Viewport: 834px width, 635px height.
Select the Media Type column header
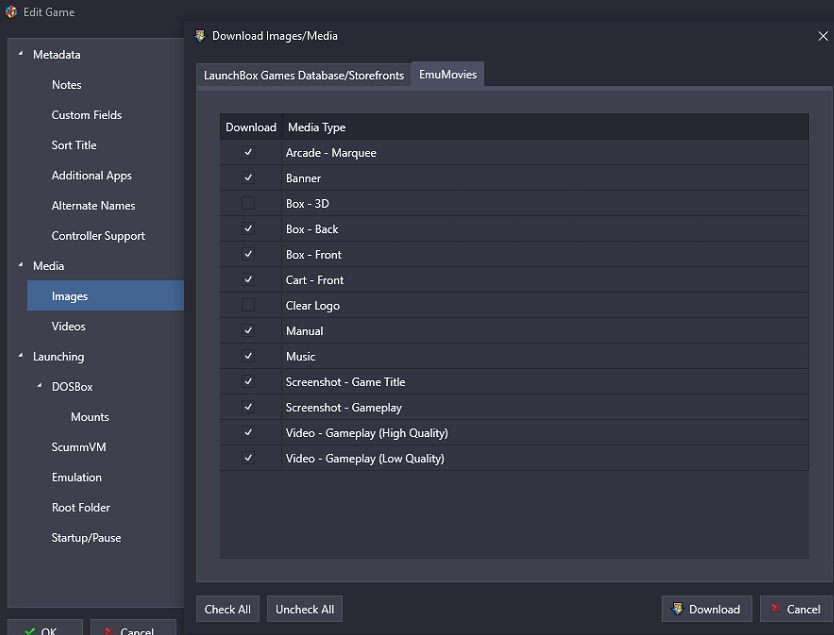pos(545,127)
